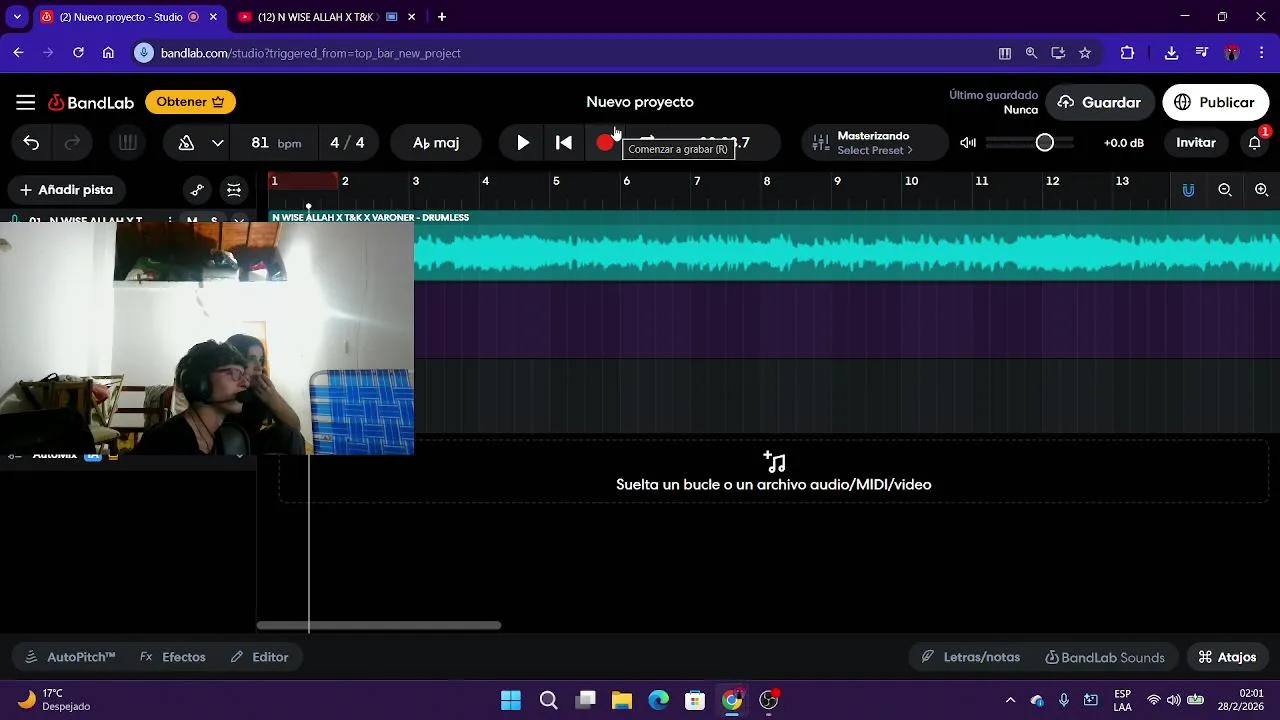Open File Explorer from the taskbar
Image resolution: width=1280 pixels, height=720 pixels.
(x=622, y=700)
